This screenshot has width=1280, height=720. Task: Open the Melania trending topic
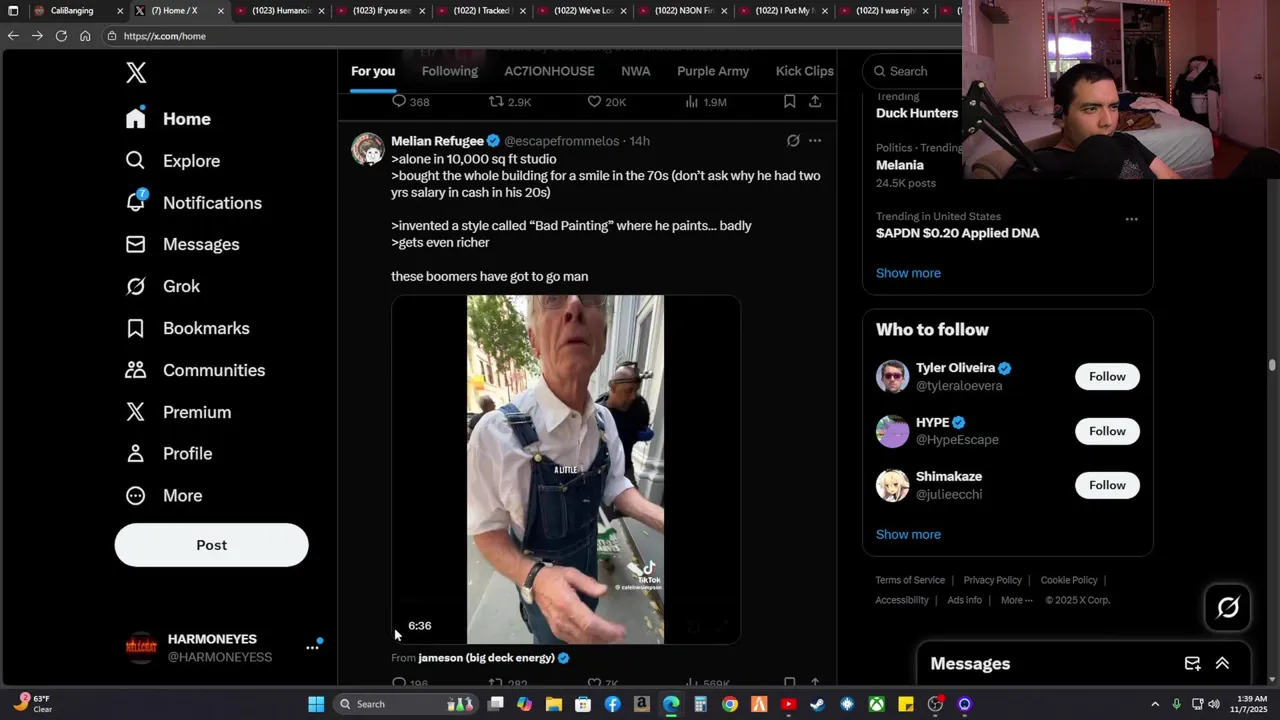point(900,165)
